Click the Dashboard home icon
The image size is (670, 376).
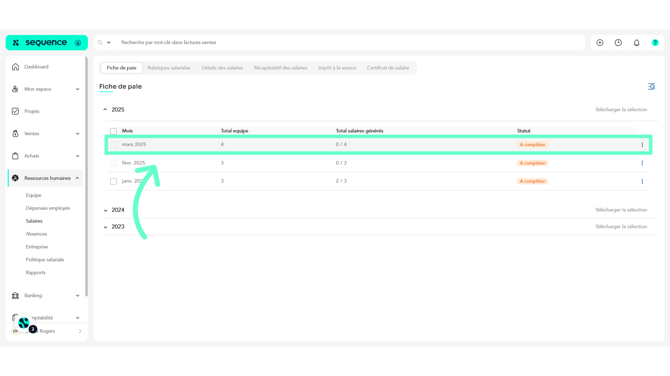(x=15, y=67)
